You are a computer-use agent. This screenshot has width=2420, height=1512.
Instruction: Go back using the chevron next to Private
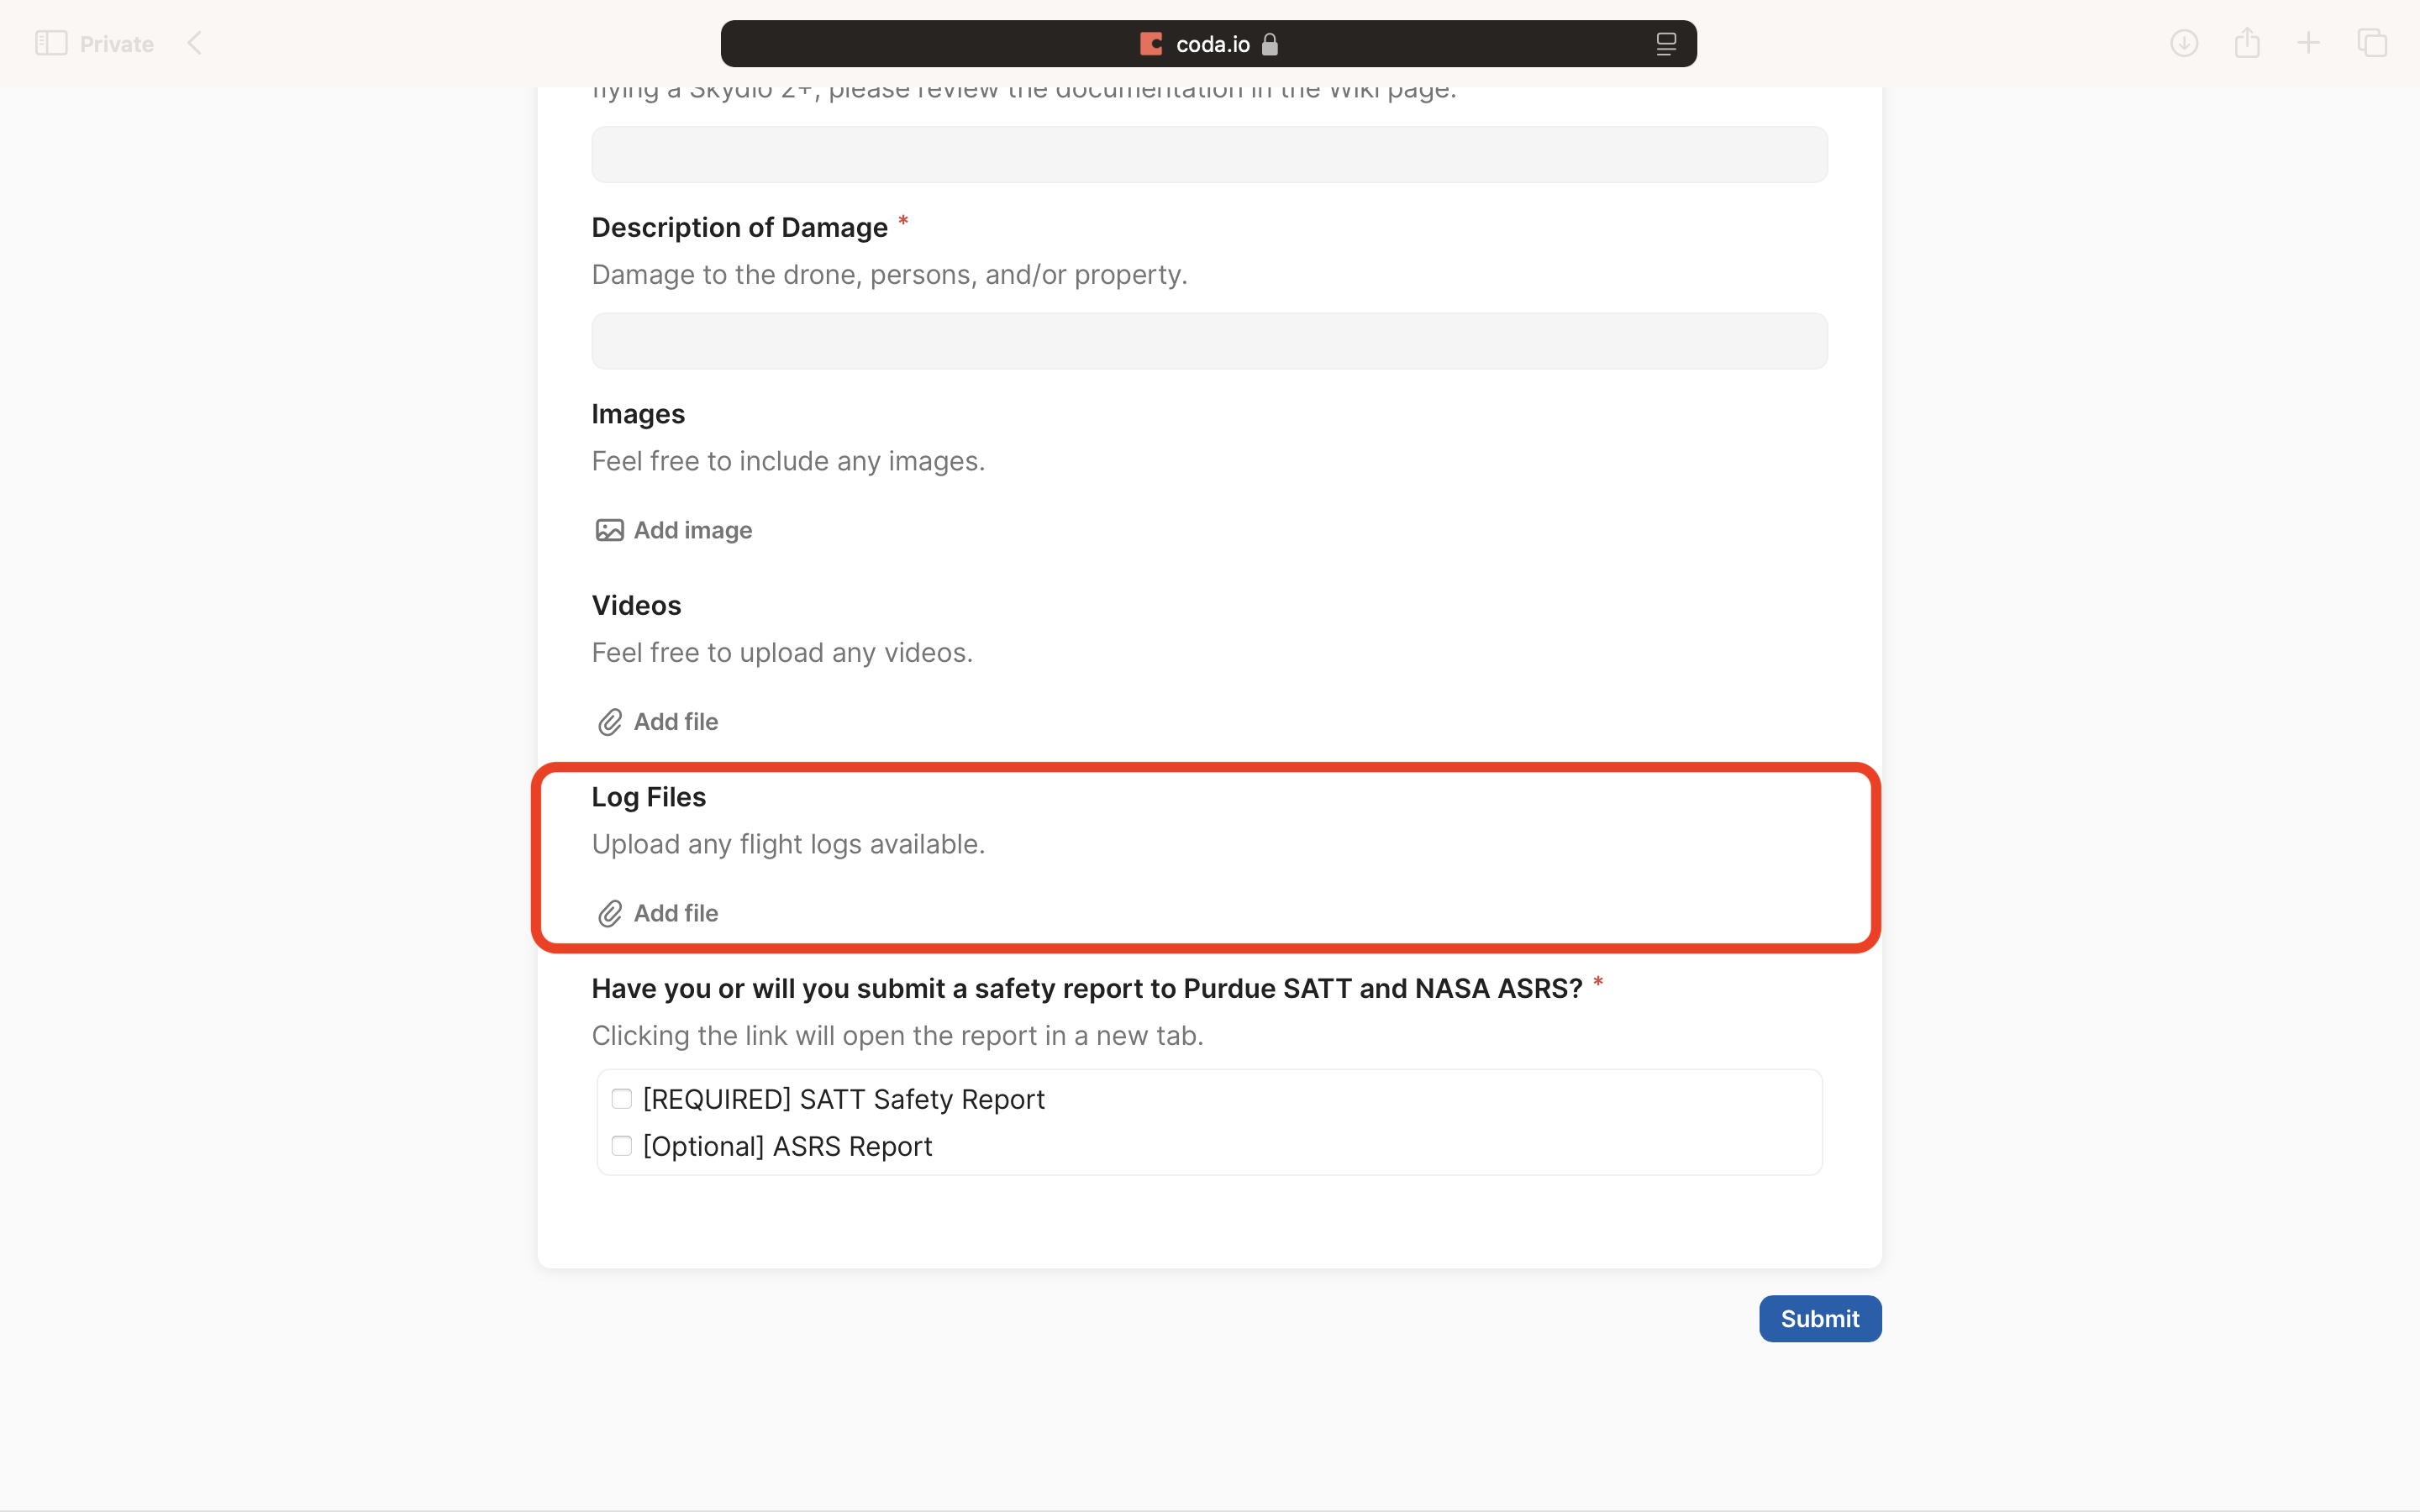pyautogui.click(x=196, y=43)
